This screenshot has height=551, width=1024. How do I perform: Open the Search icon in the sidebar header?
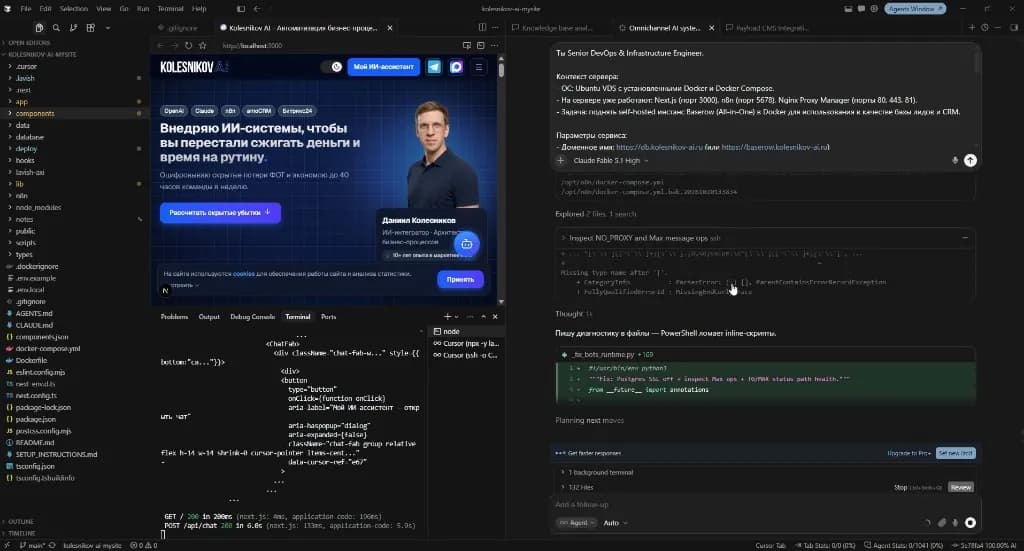tap(56, 28)
